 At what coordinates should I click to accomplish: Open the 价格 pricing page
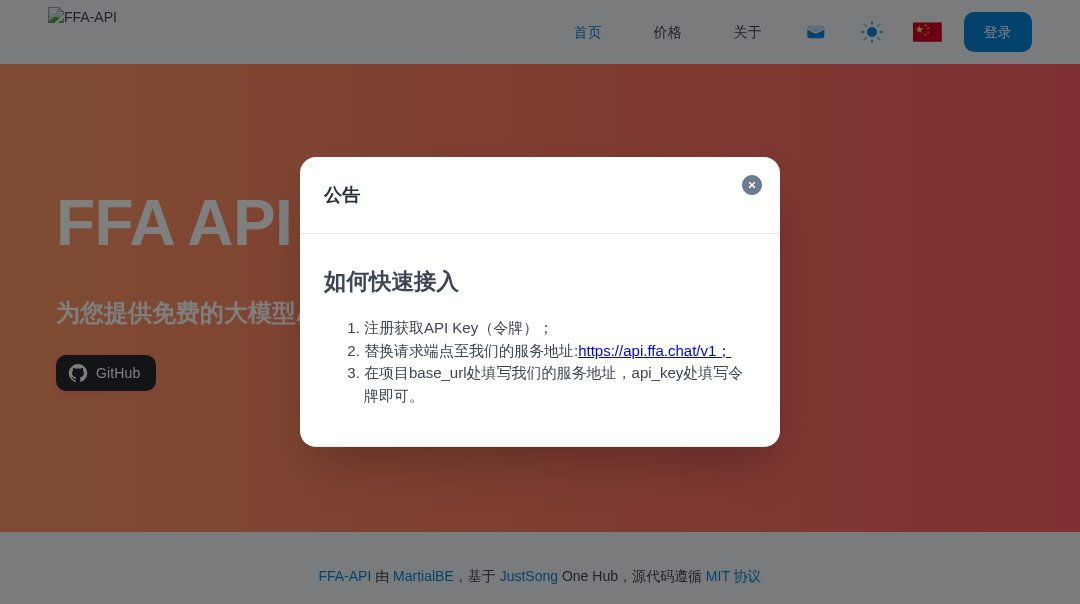coord(667,32)
